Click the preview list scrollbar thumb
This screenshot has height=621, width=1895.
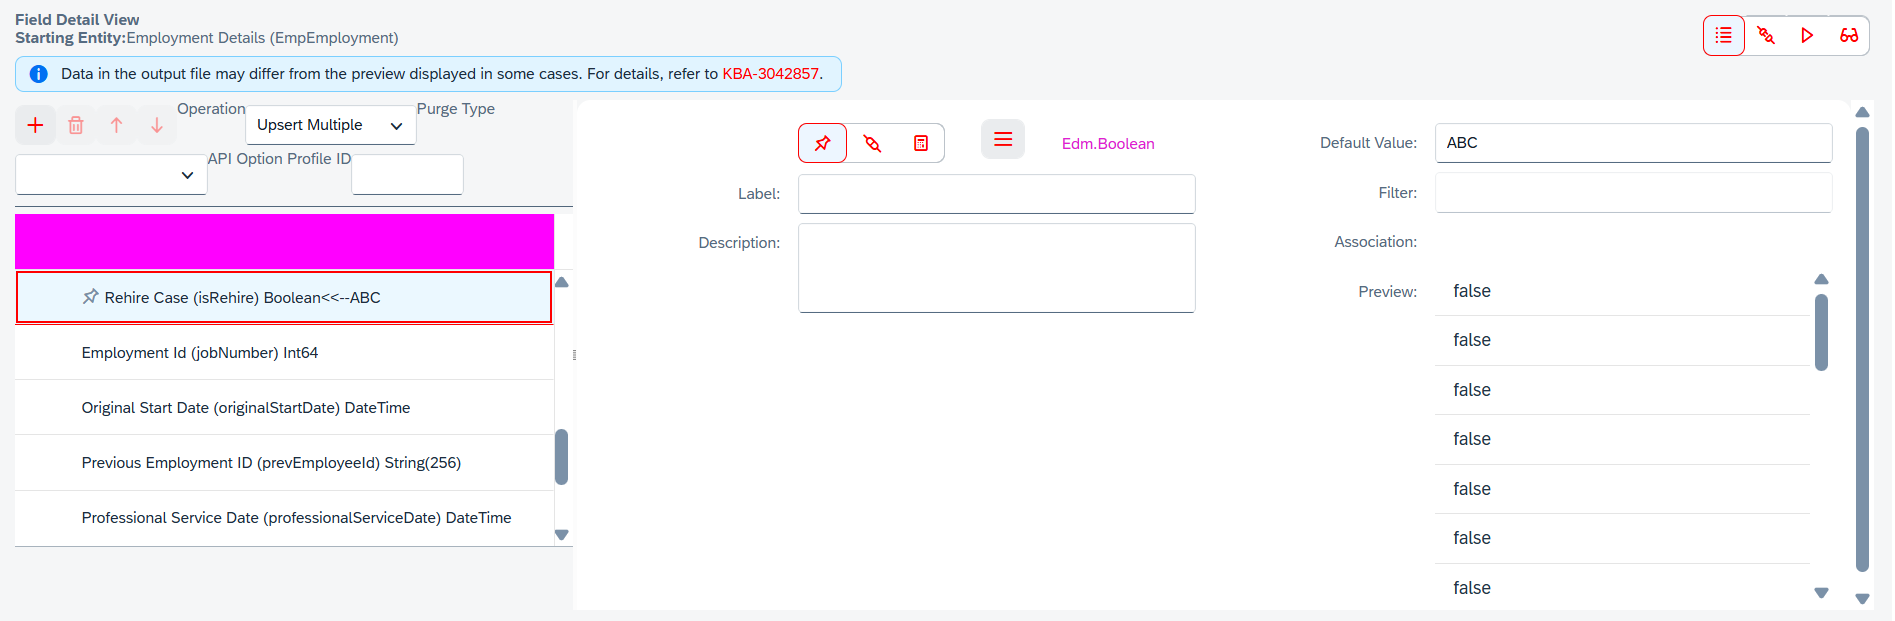pos(1821,332)
